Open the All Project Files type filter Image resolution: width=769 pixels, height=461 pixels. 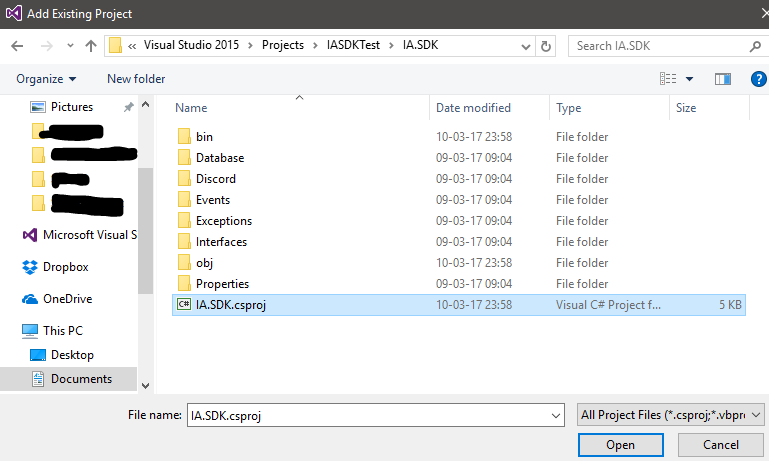click(x=670, y=415)
